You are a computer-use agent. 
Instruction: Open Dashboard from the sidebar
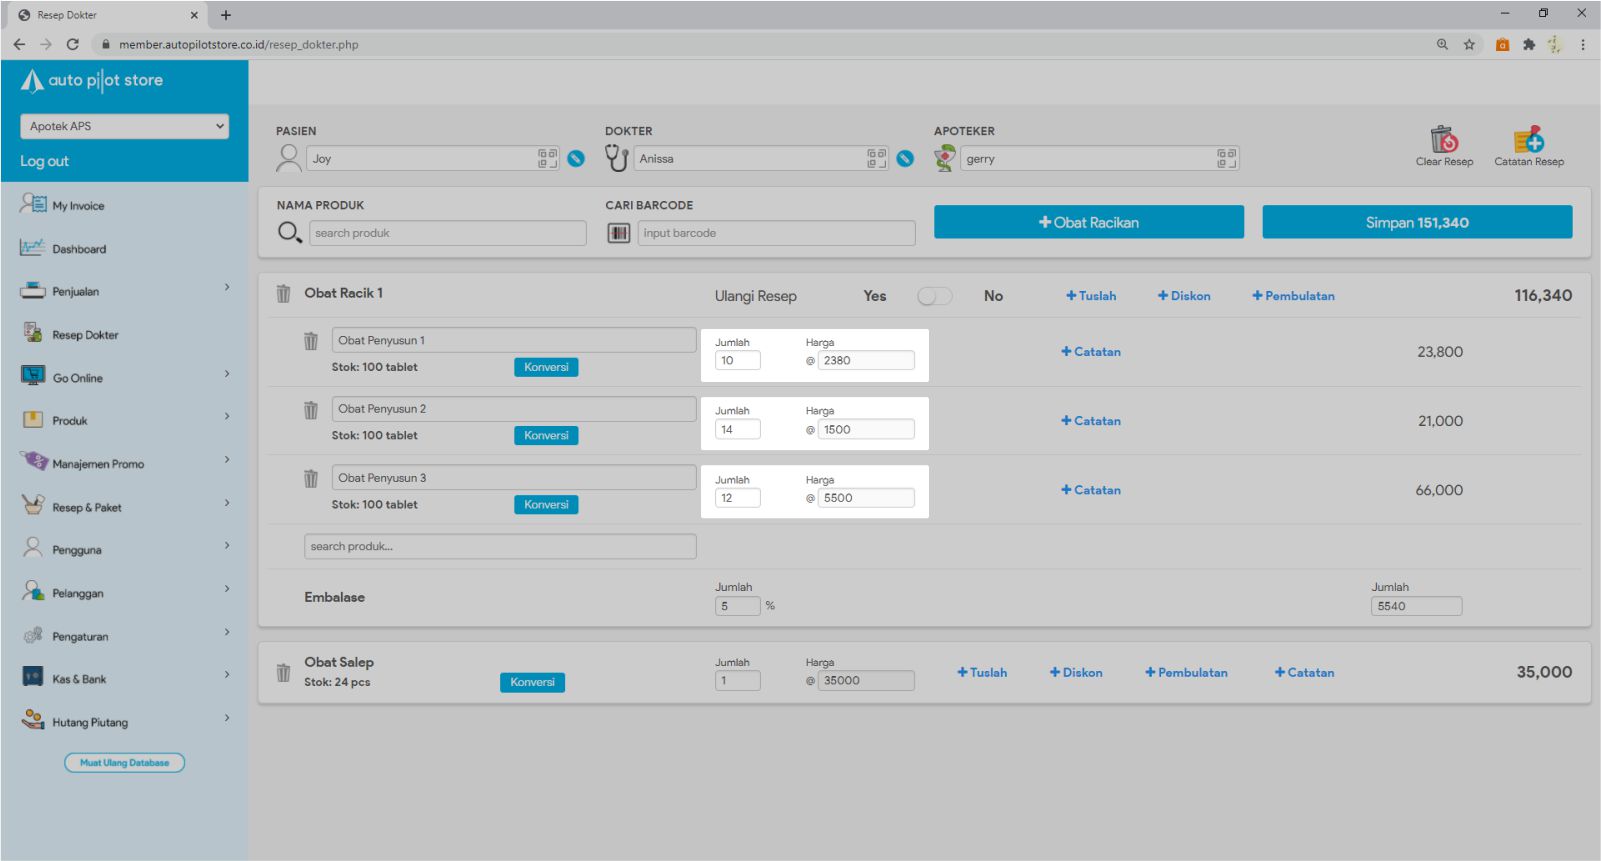79,249
